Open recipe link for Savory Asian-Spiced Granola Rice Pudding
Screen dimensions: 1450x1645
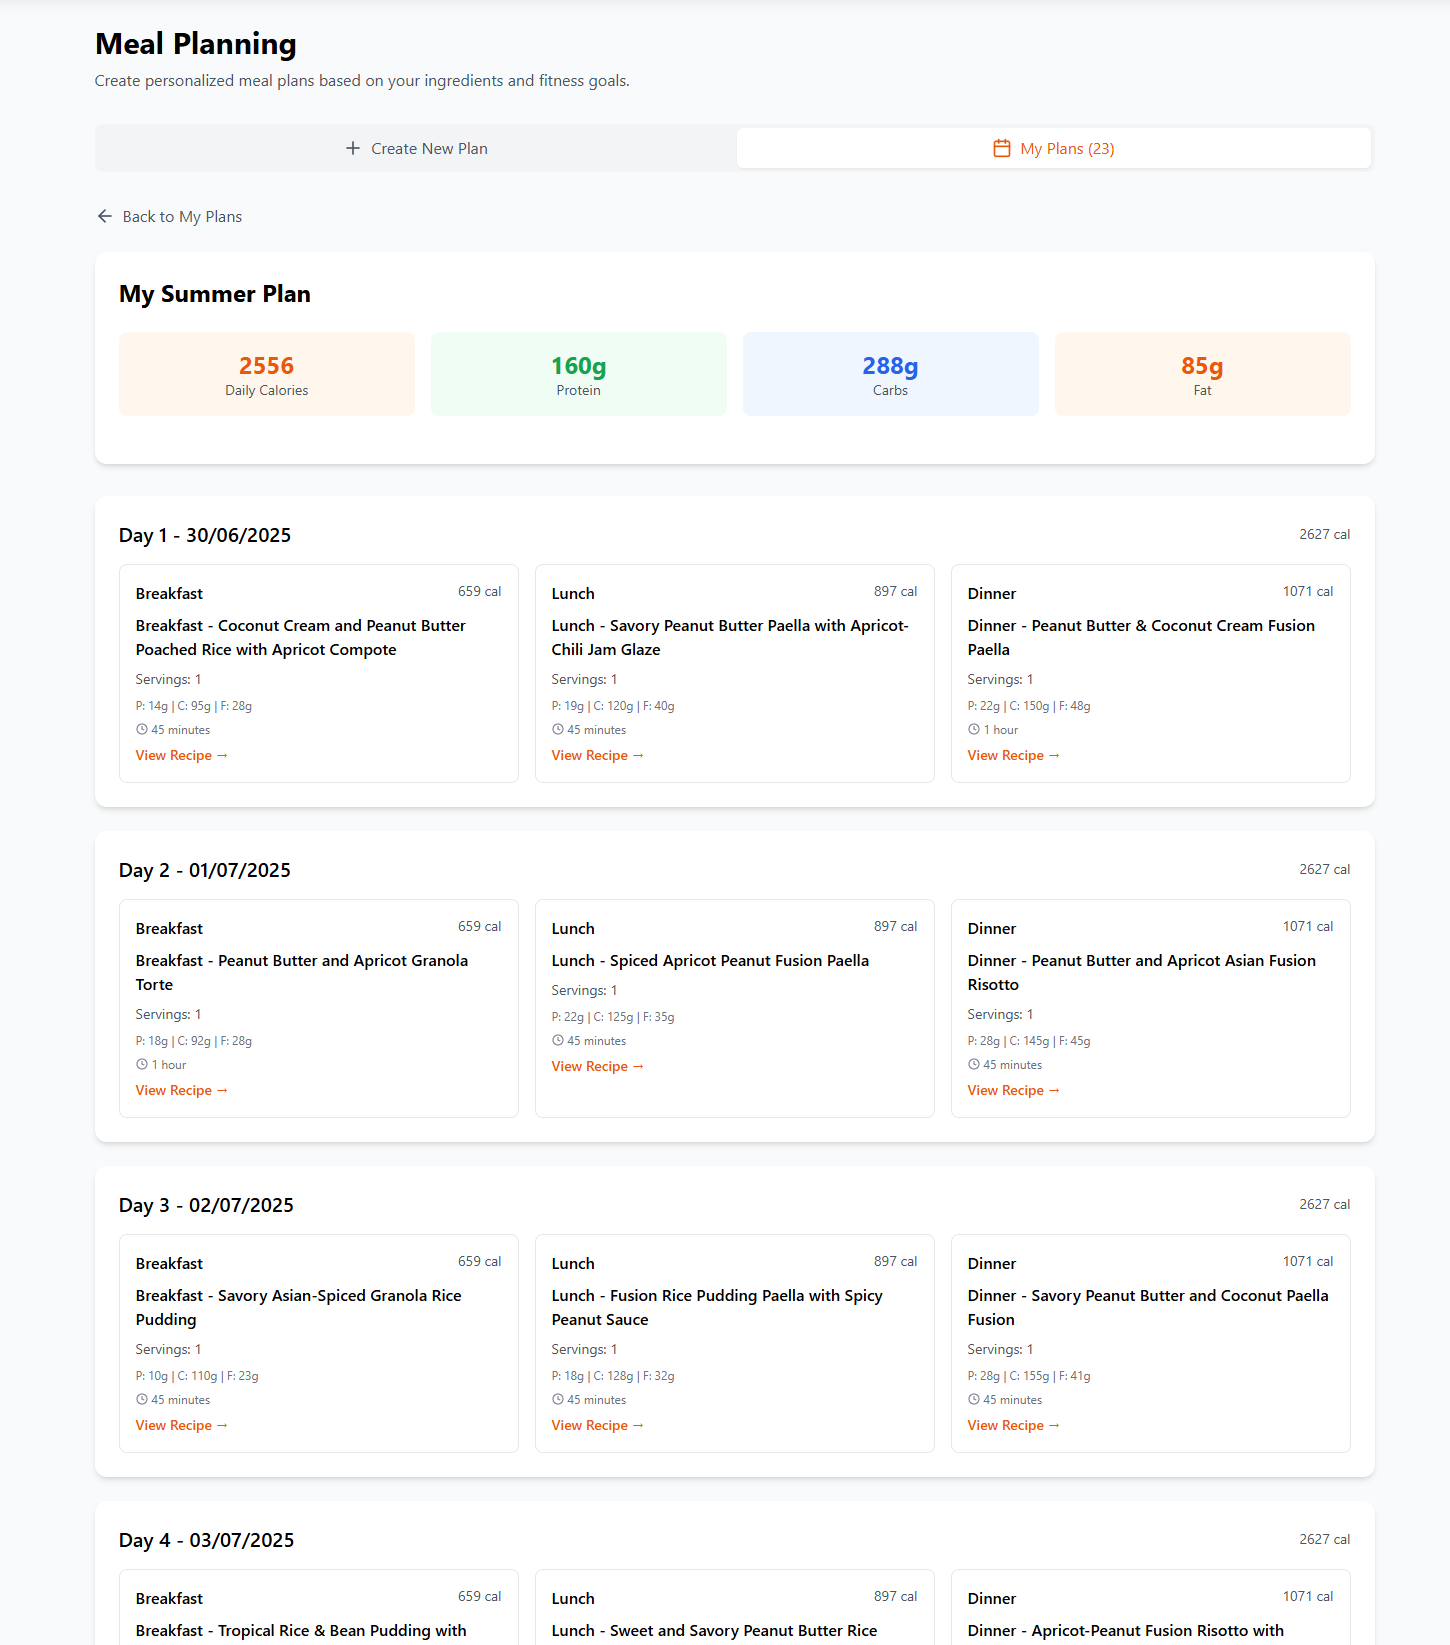(182, 1426)
